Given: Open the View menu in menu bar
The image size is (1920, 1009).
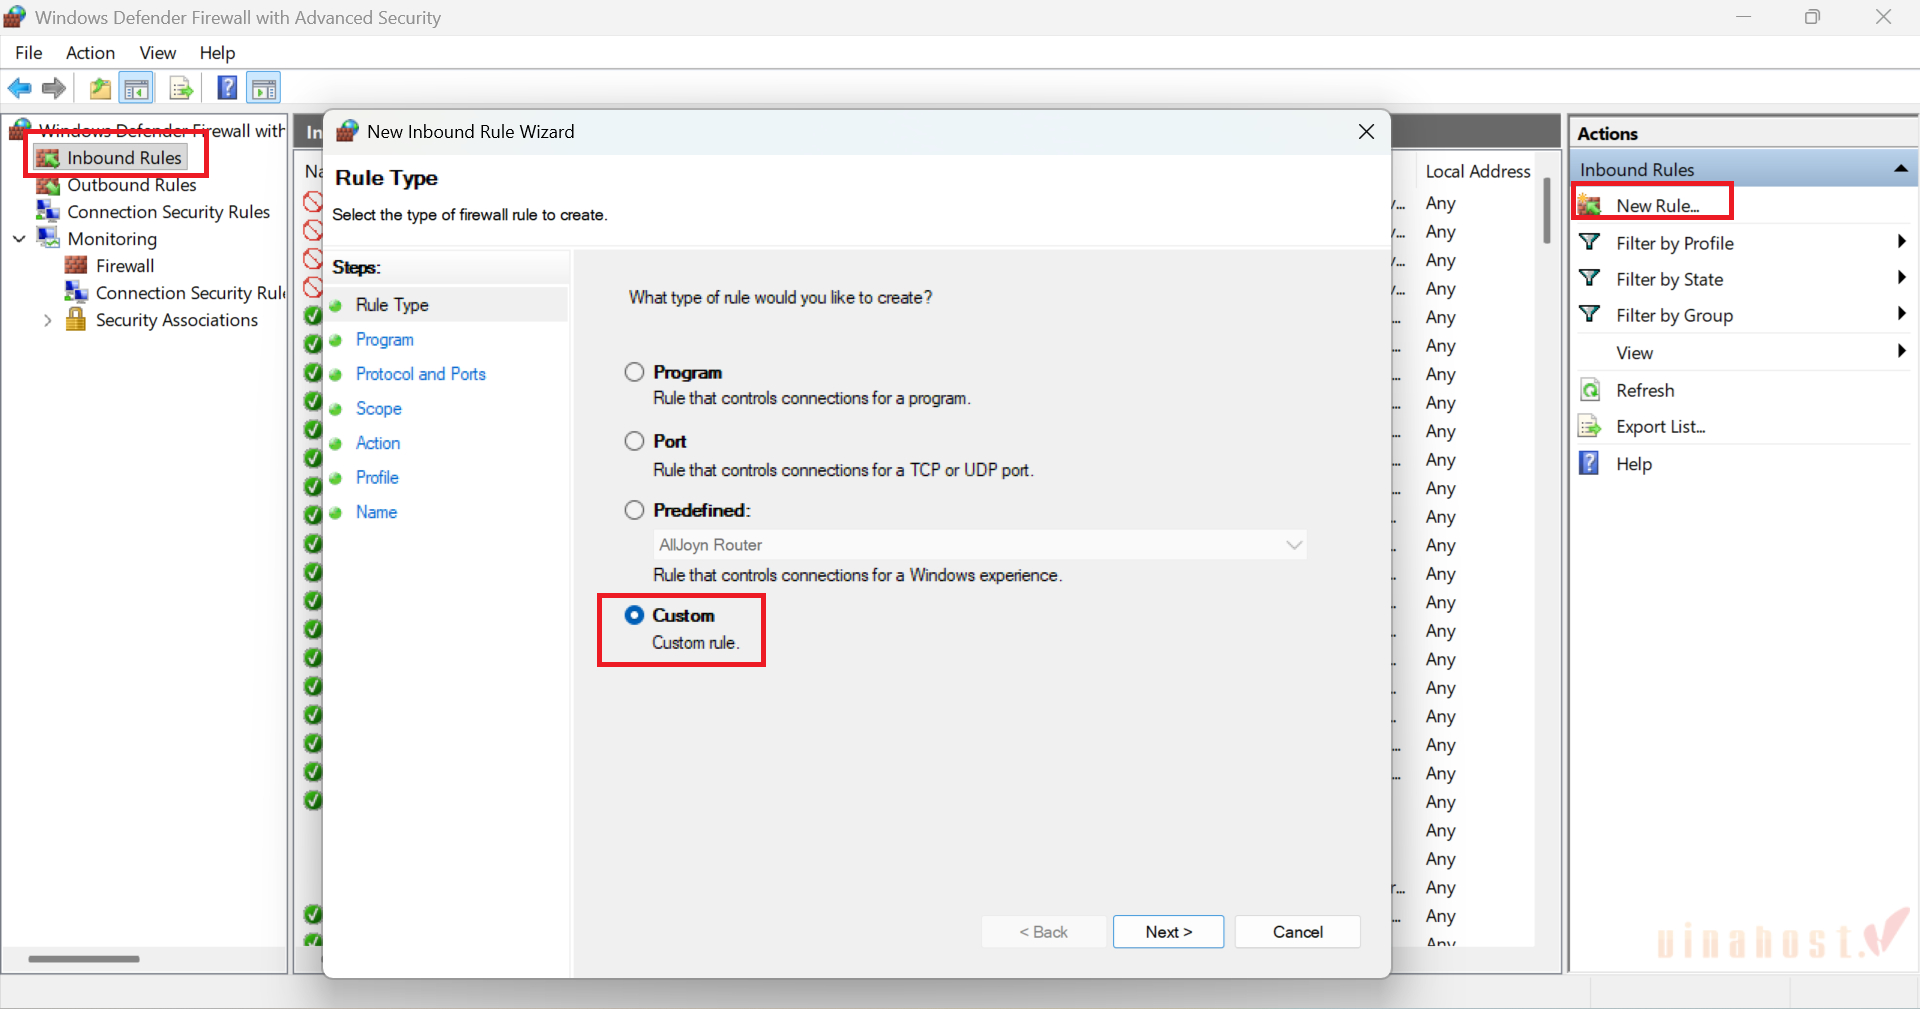Looking at the screenshot, I should click(157, 53).
